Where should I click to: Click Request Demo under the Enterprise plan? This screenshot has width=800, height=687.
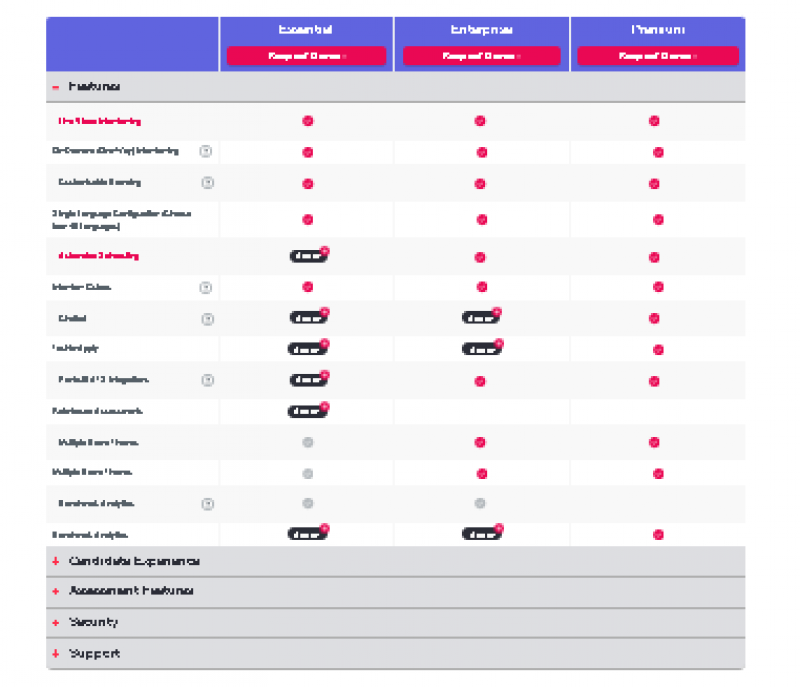481,56
